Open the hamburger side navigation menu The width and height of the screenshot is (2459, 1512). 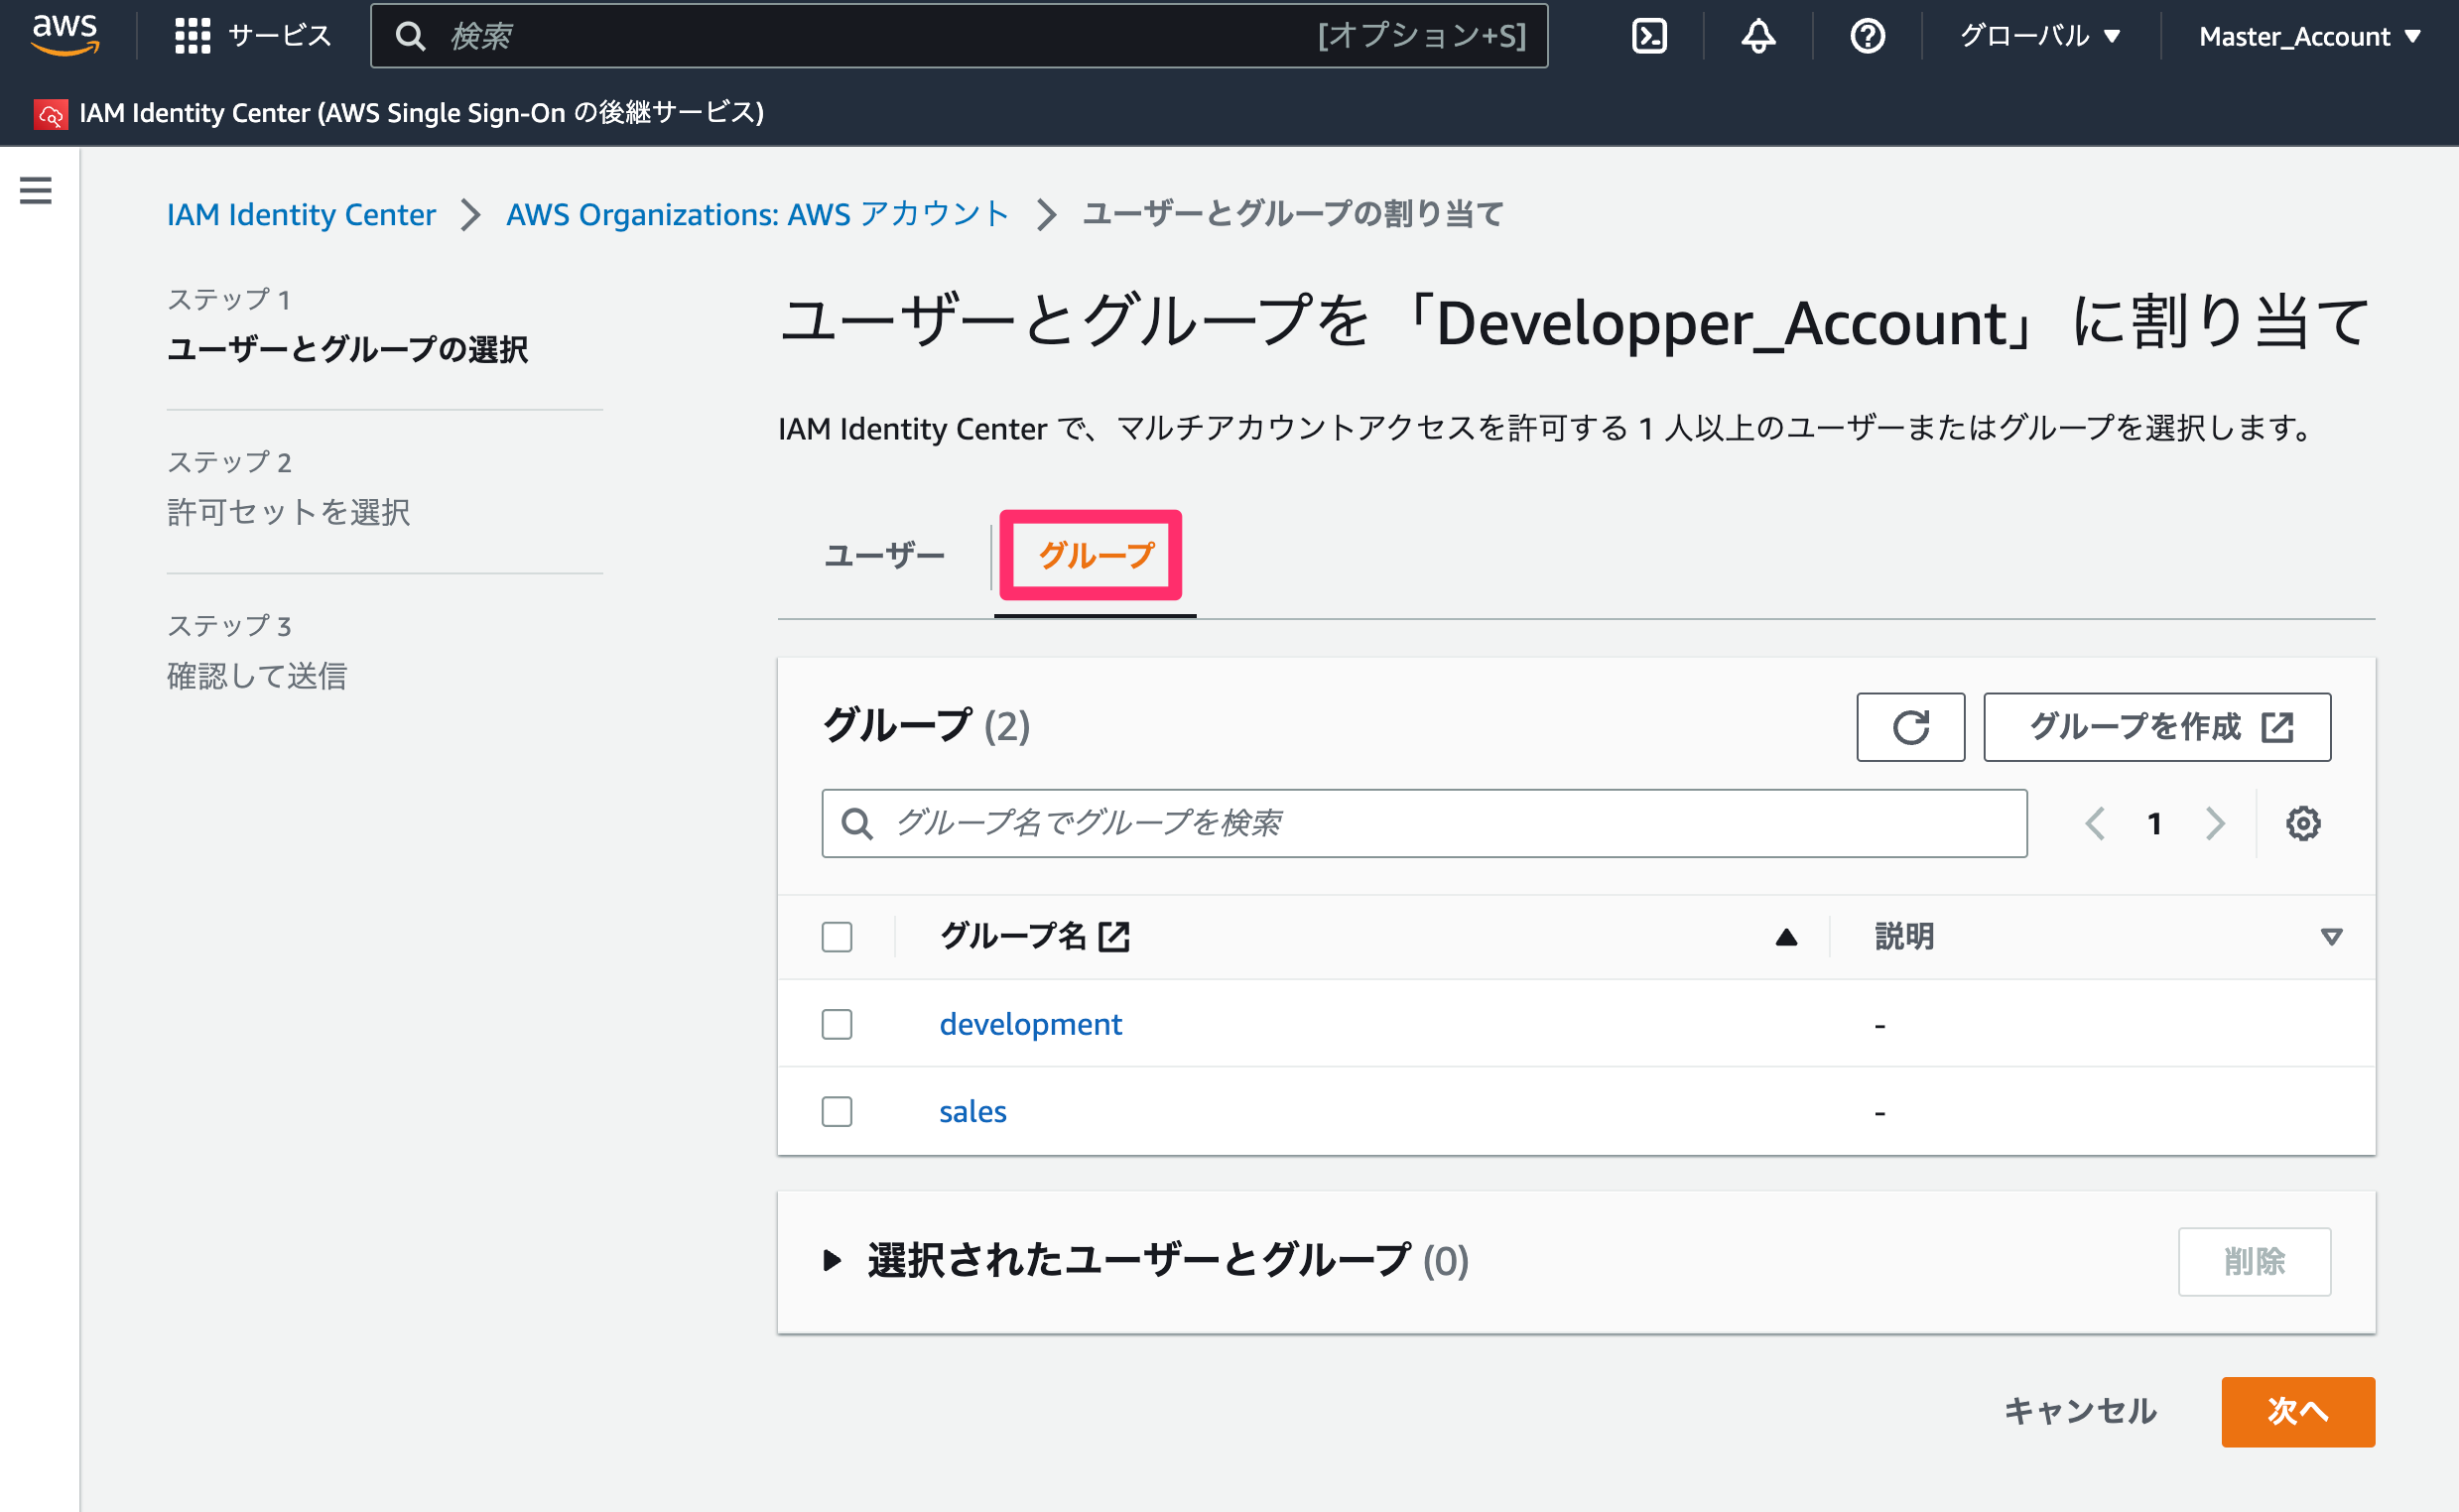point(36,190)
